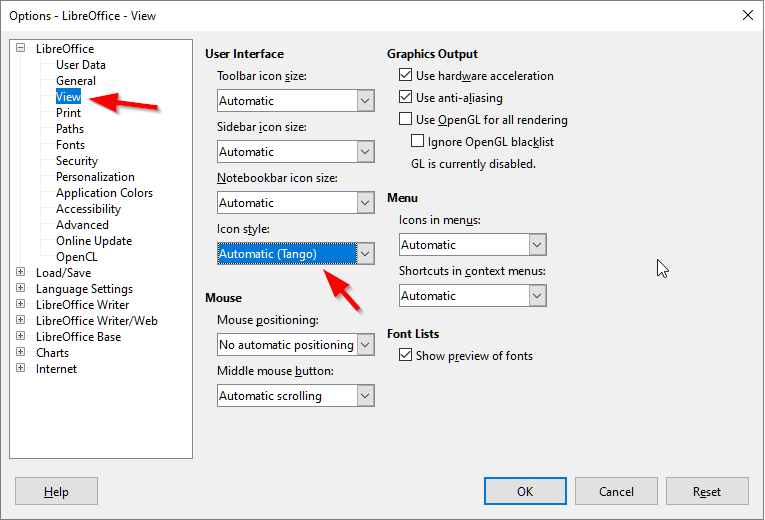Select the Charts category label

[x=52, y=353]
